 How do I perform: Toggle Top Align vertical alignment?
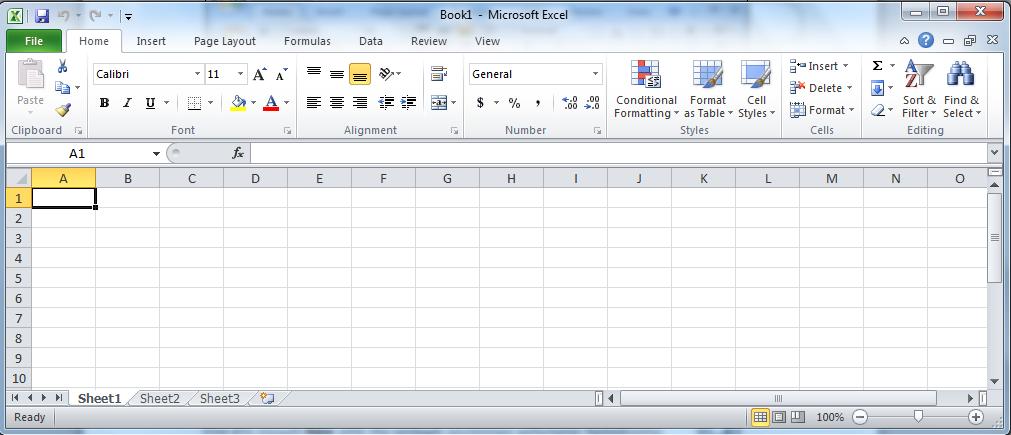(314, 74)
